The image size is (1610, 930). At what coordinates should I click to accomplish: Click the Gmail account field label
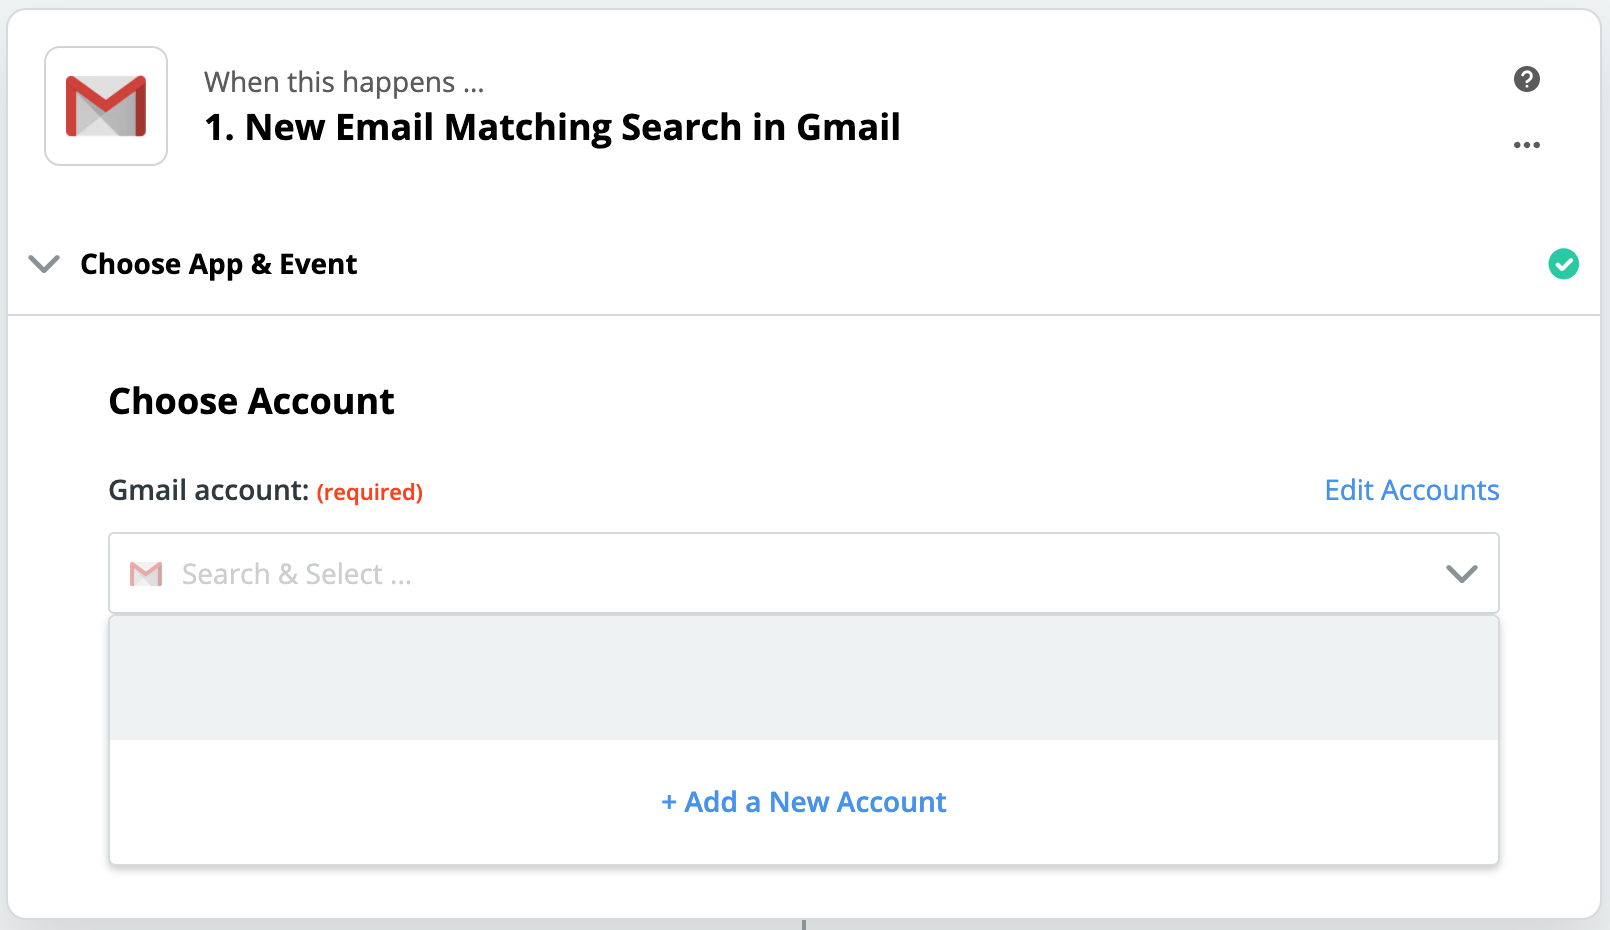[x=208, y=490]
